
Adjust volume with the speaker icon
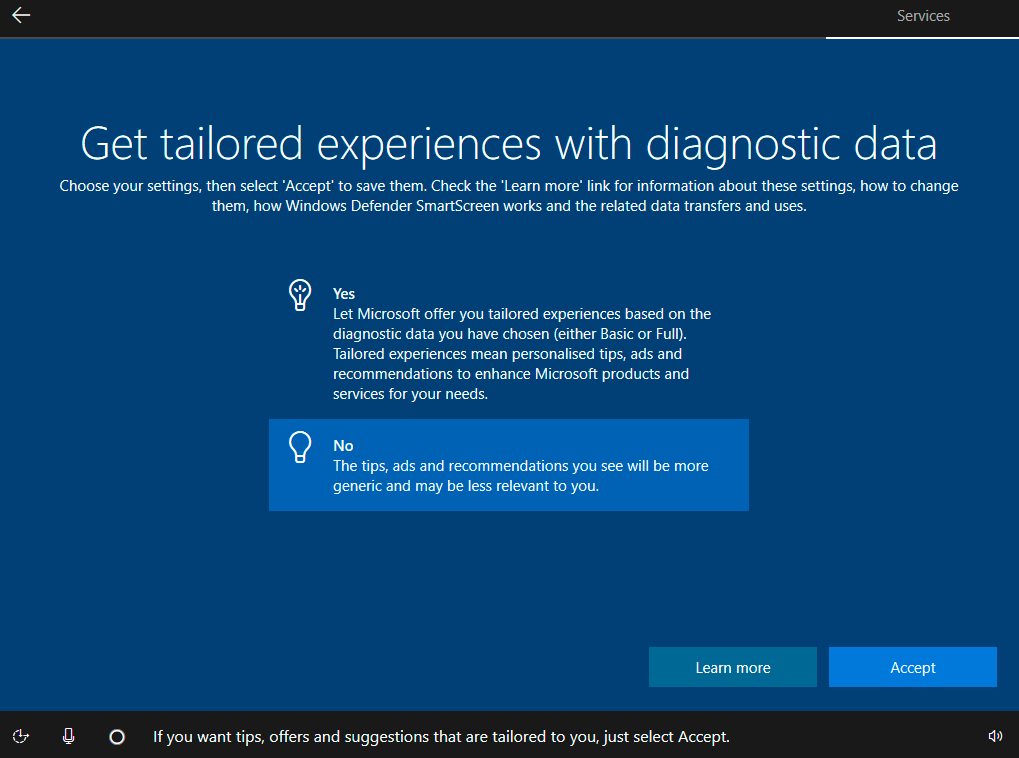[995, 736]
